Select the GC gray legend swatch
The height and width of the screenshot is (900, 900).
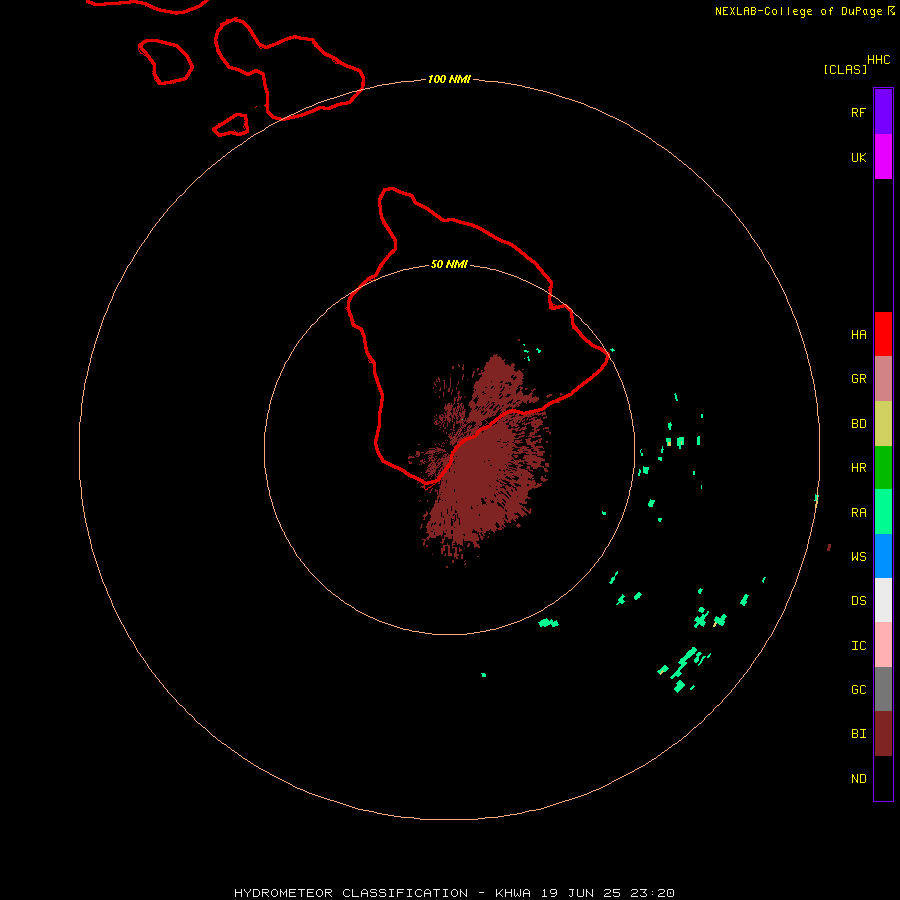(x=883, y=689)
